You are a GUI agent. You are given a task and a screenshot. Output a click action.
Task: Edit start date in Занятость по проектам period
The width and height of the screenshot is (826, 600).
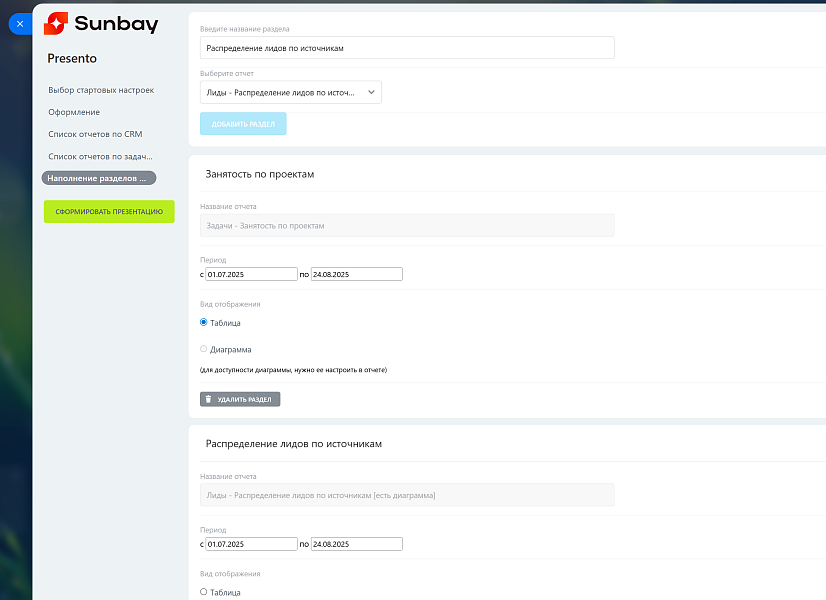(251, 274)
